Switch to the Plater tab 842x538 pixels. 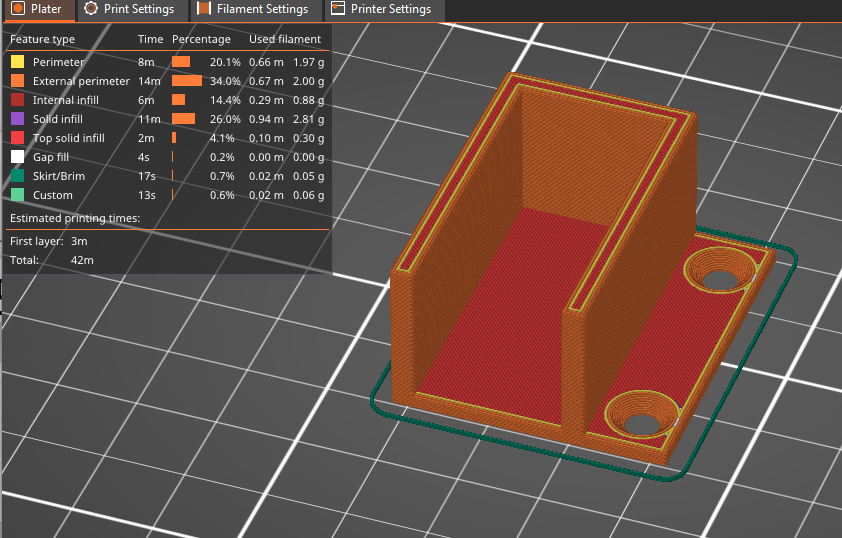coord(39,9)
